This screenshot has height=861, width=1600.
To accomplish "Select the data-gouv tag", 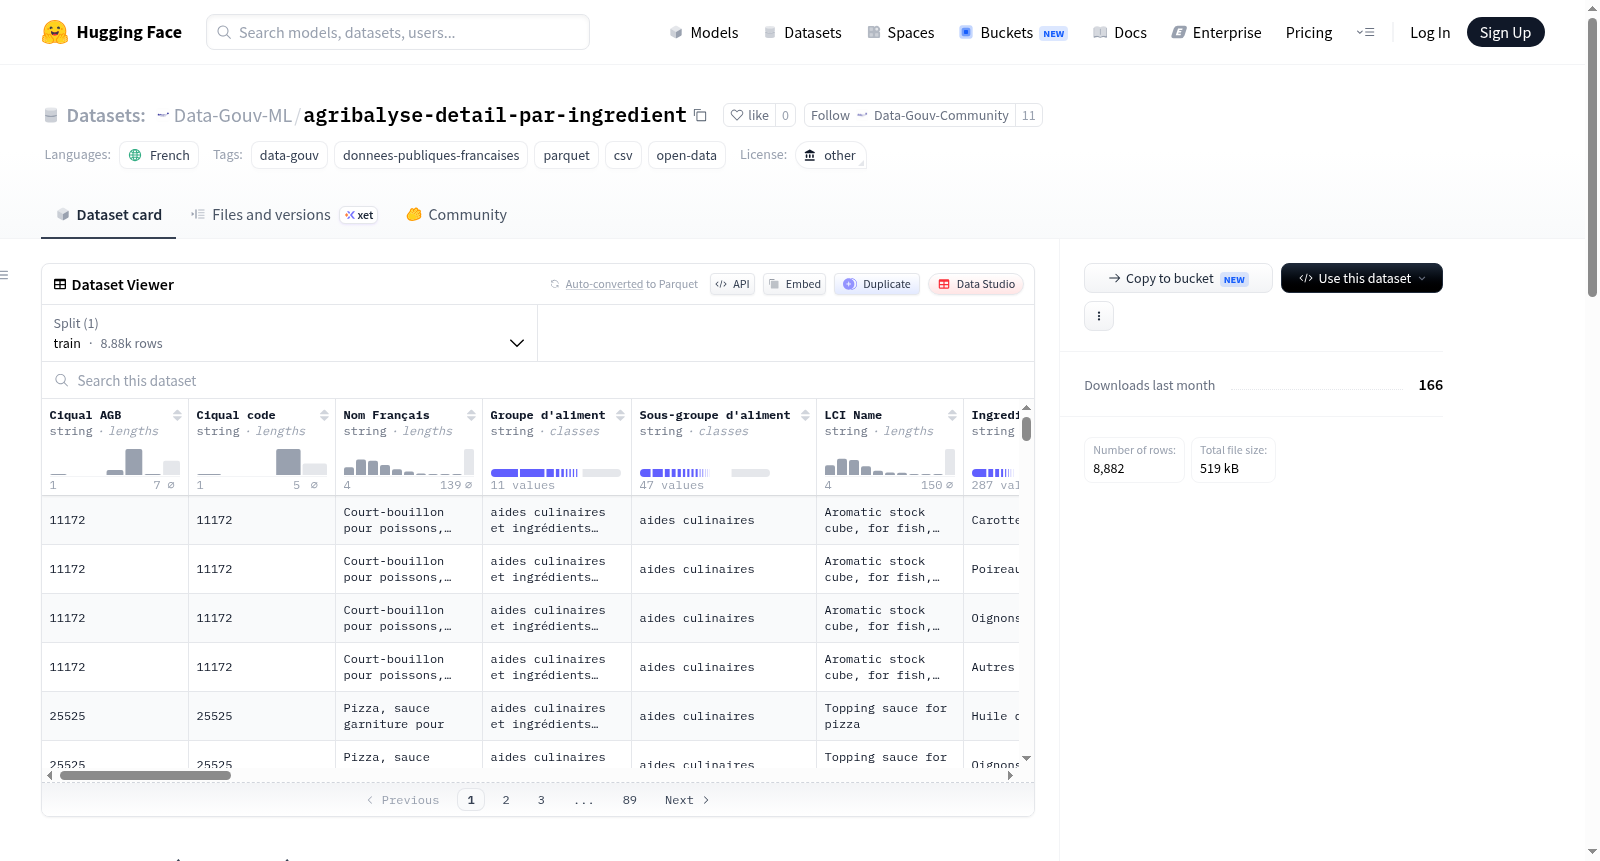I will [x=289, y=155].
